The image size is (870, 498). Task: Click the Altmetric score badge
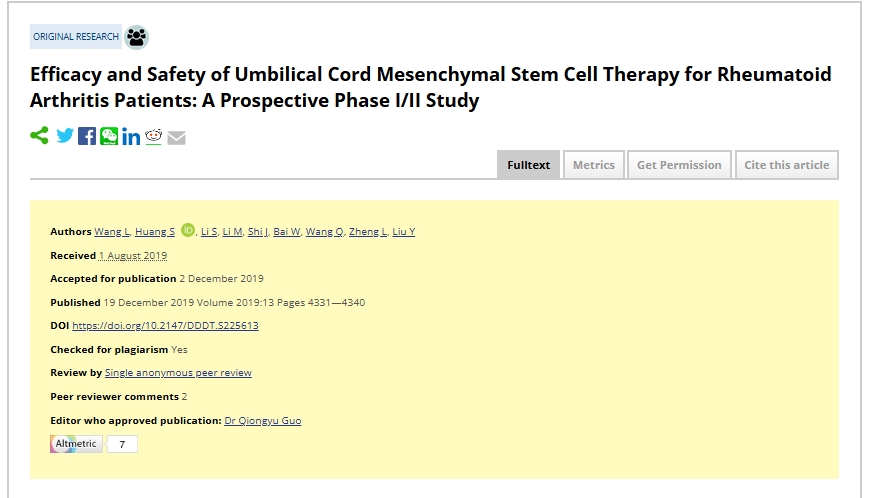click(x=93, y=444)
